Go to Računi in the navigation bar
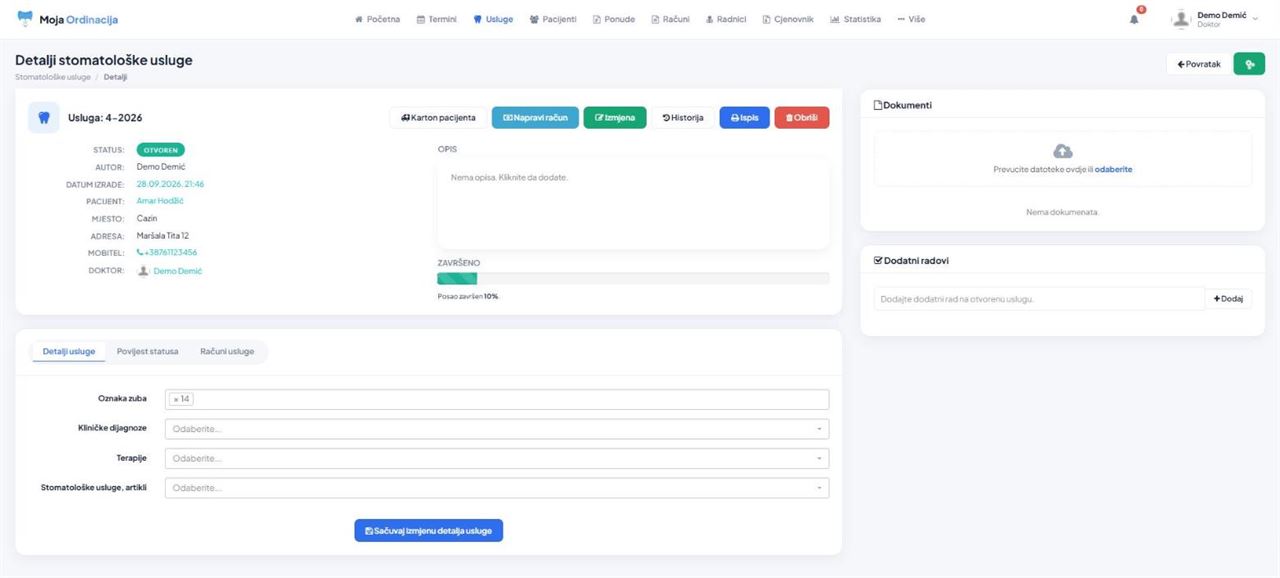 point(670,19)
